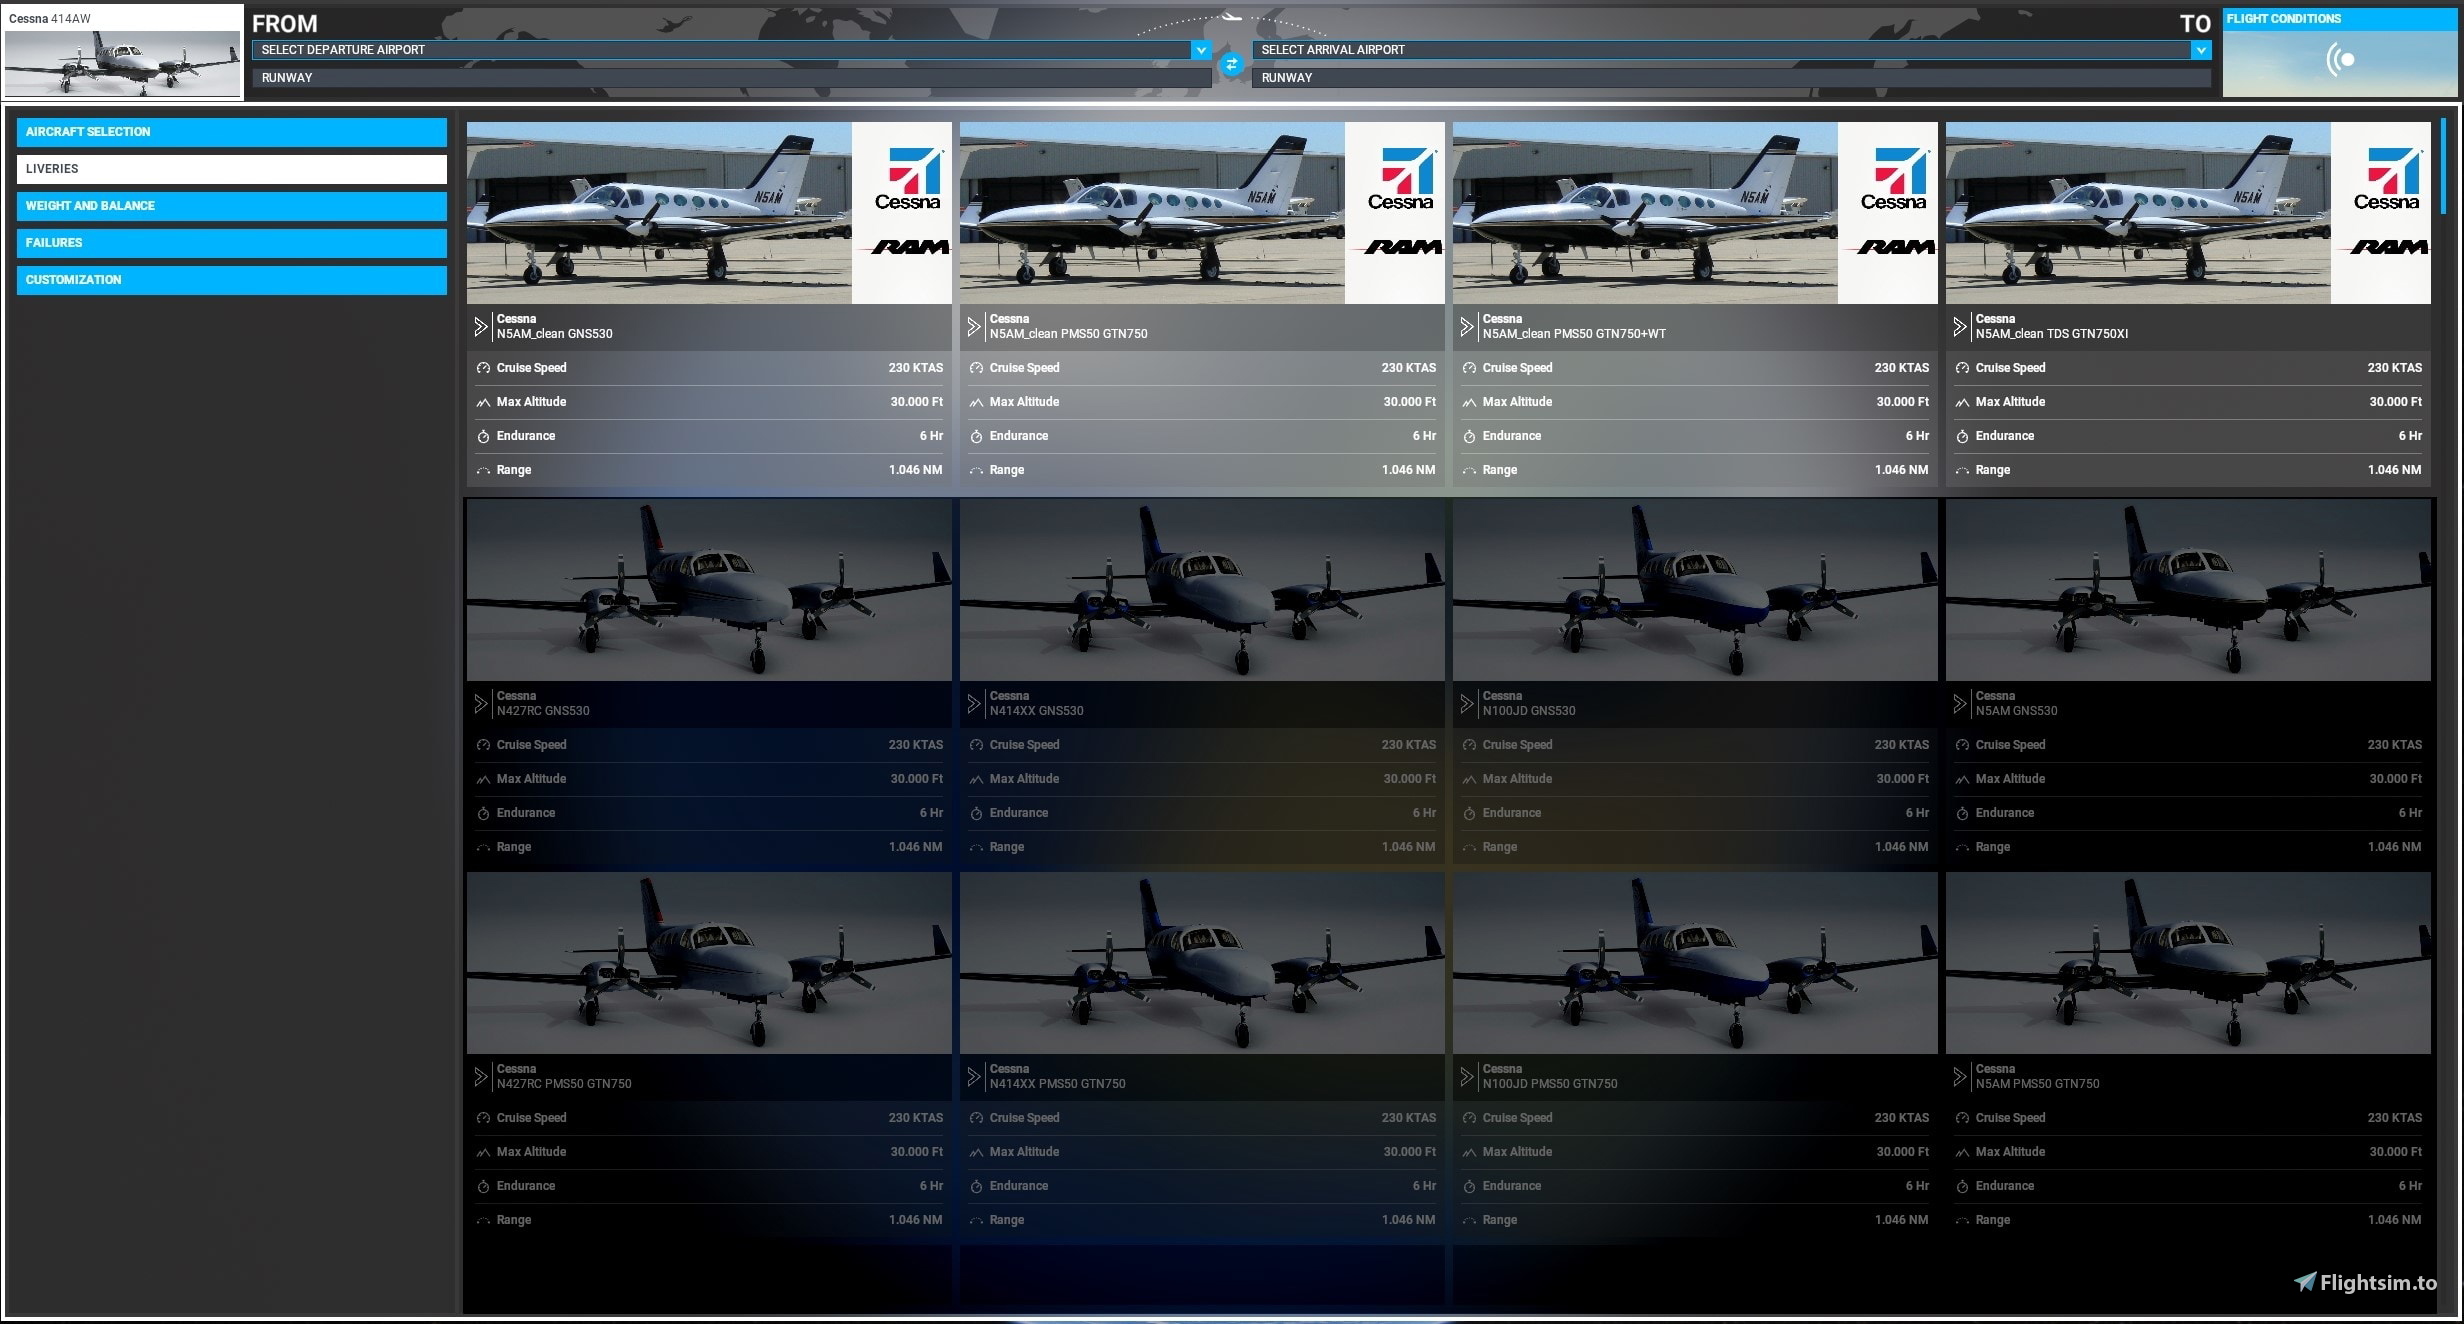The image size is (2464, 1324).
Task: Click the arrow icon beside N100JD GNS530
Action: tap(1467, 704)
